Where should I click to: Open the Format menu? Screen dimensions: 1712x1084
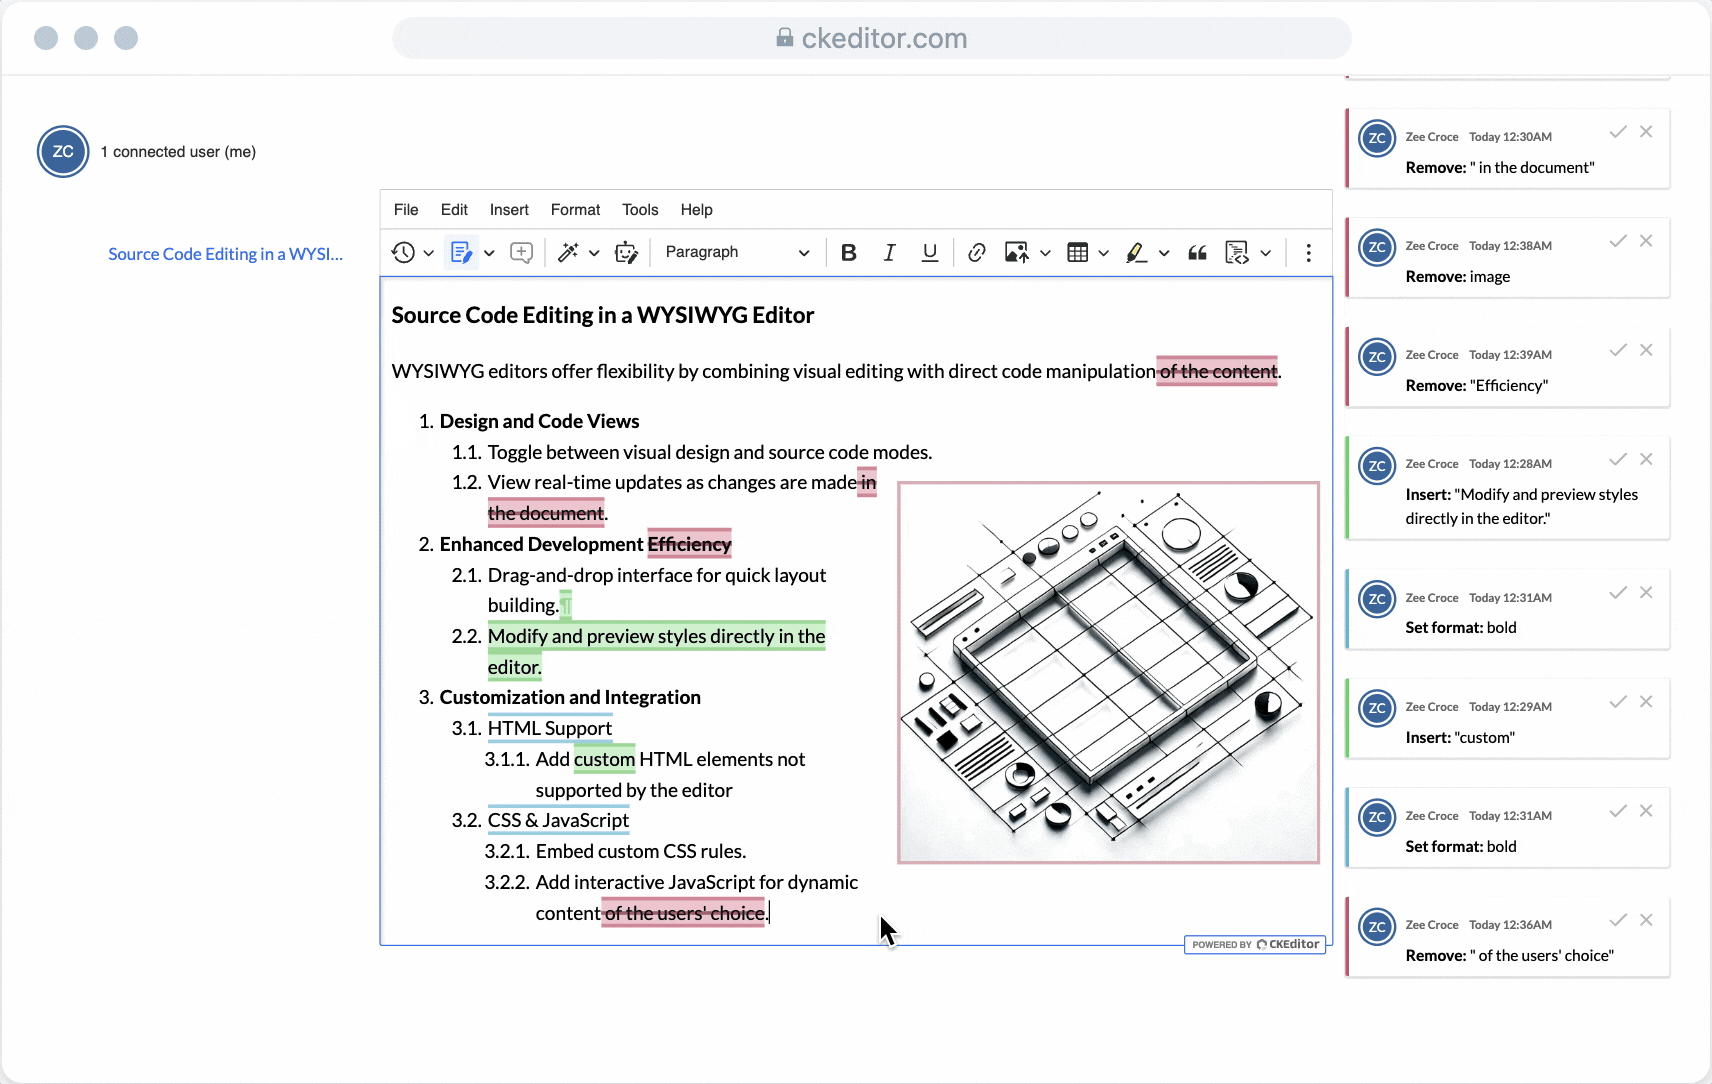pos(575,210)
